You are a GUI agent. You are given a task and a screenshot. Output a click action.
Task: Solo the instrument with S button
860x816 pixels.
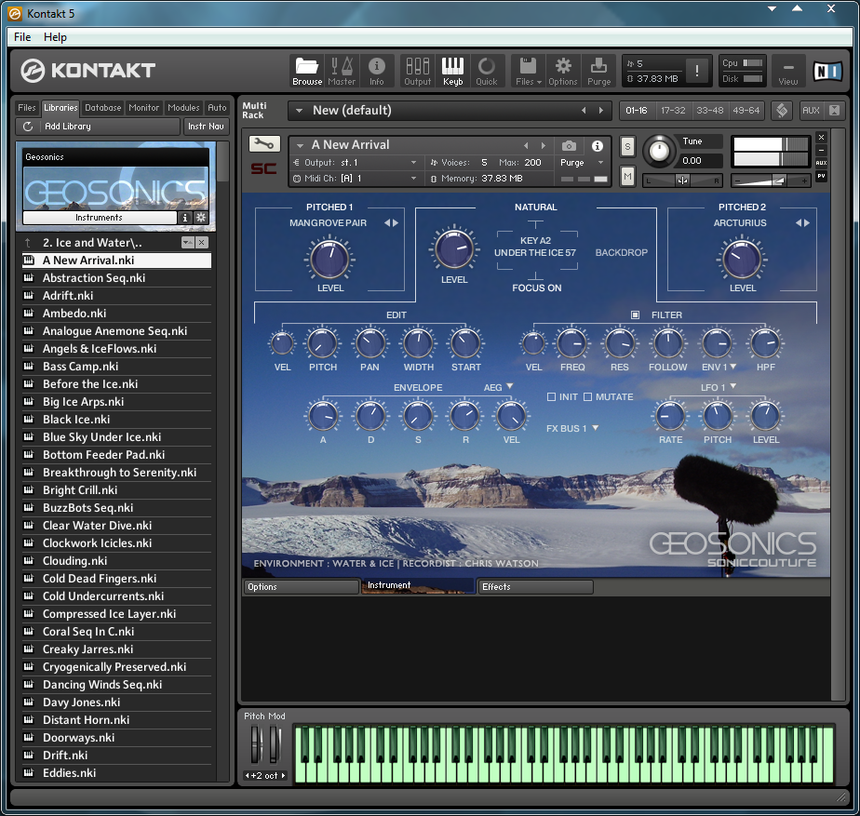(627, 146)
